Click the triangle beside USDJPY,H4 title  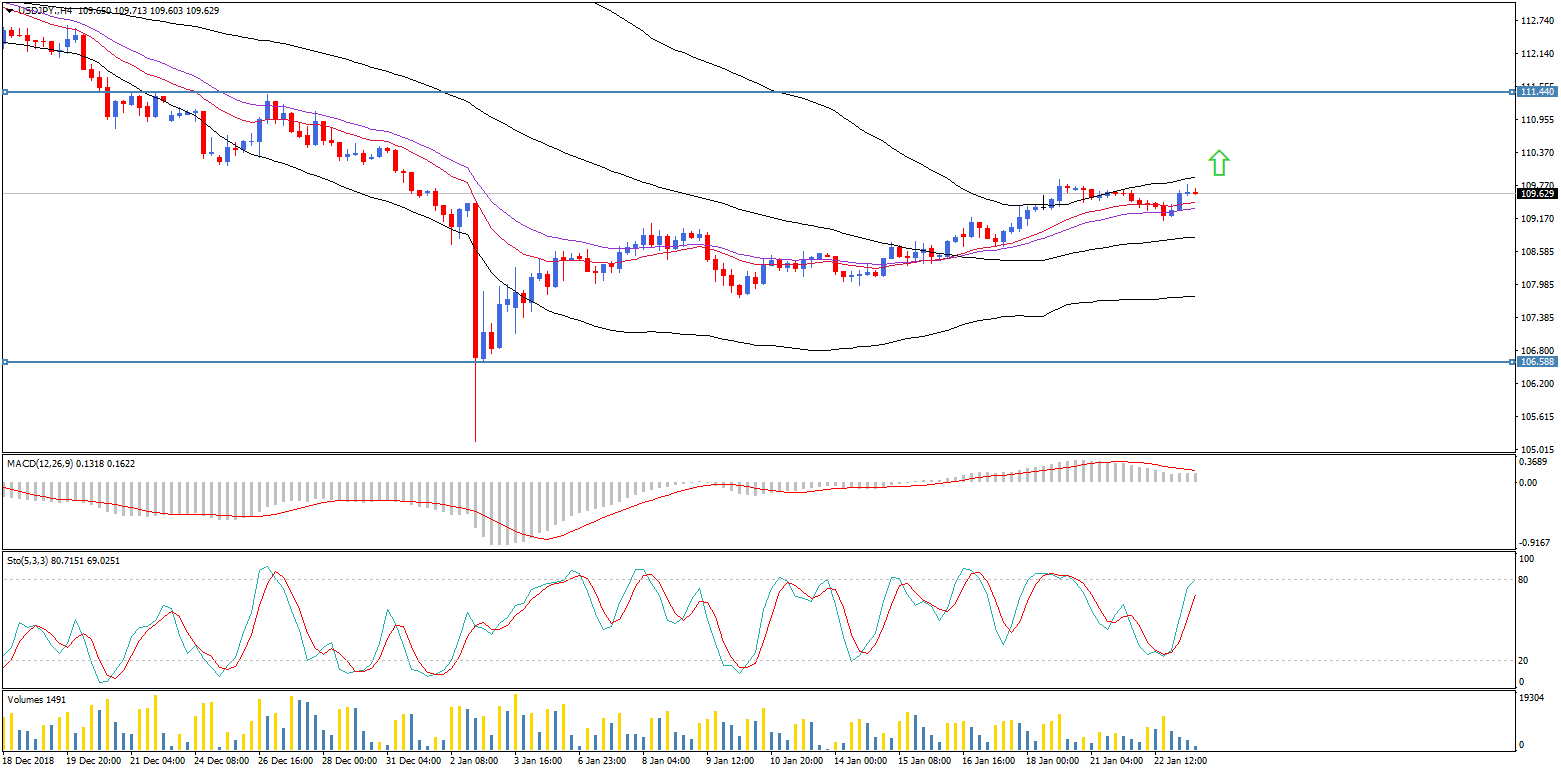coord(9,10)
